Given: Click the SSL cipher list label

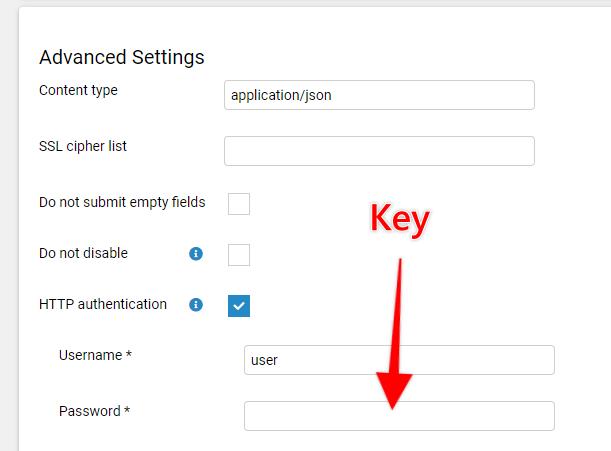Looking at the screenshot, I should (x=83, y=146).
